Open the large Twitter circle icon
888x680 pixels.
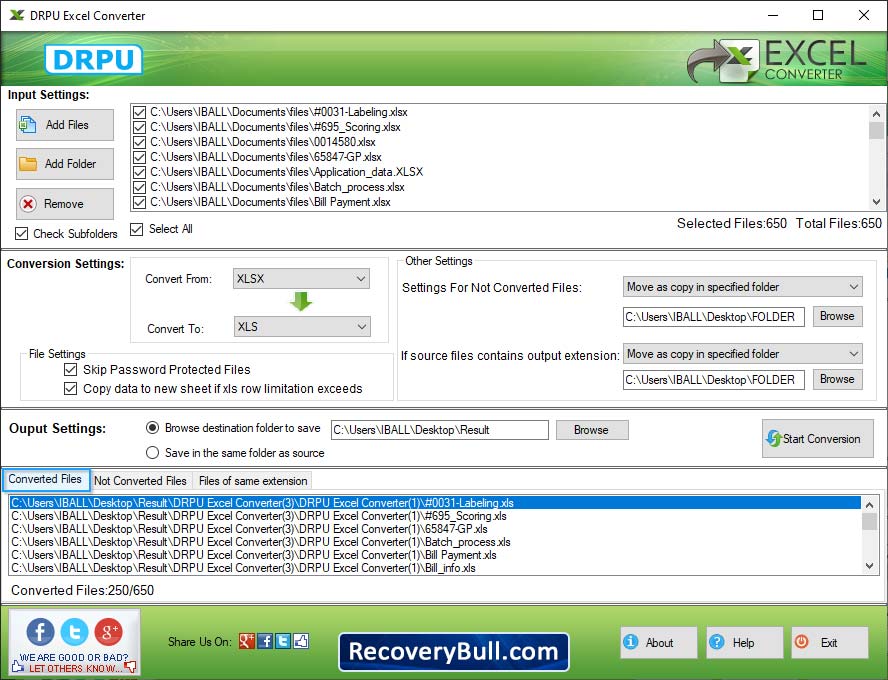(x=74, y=632)
